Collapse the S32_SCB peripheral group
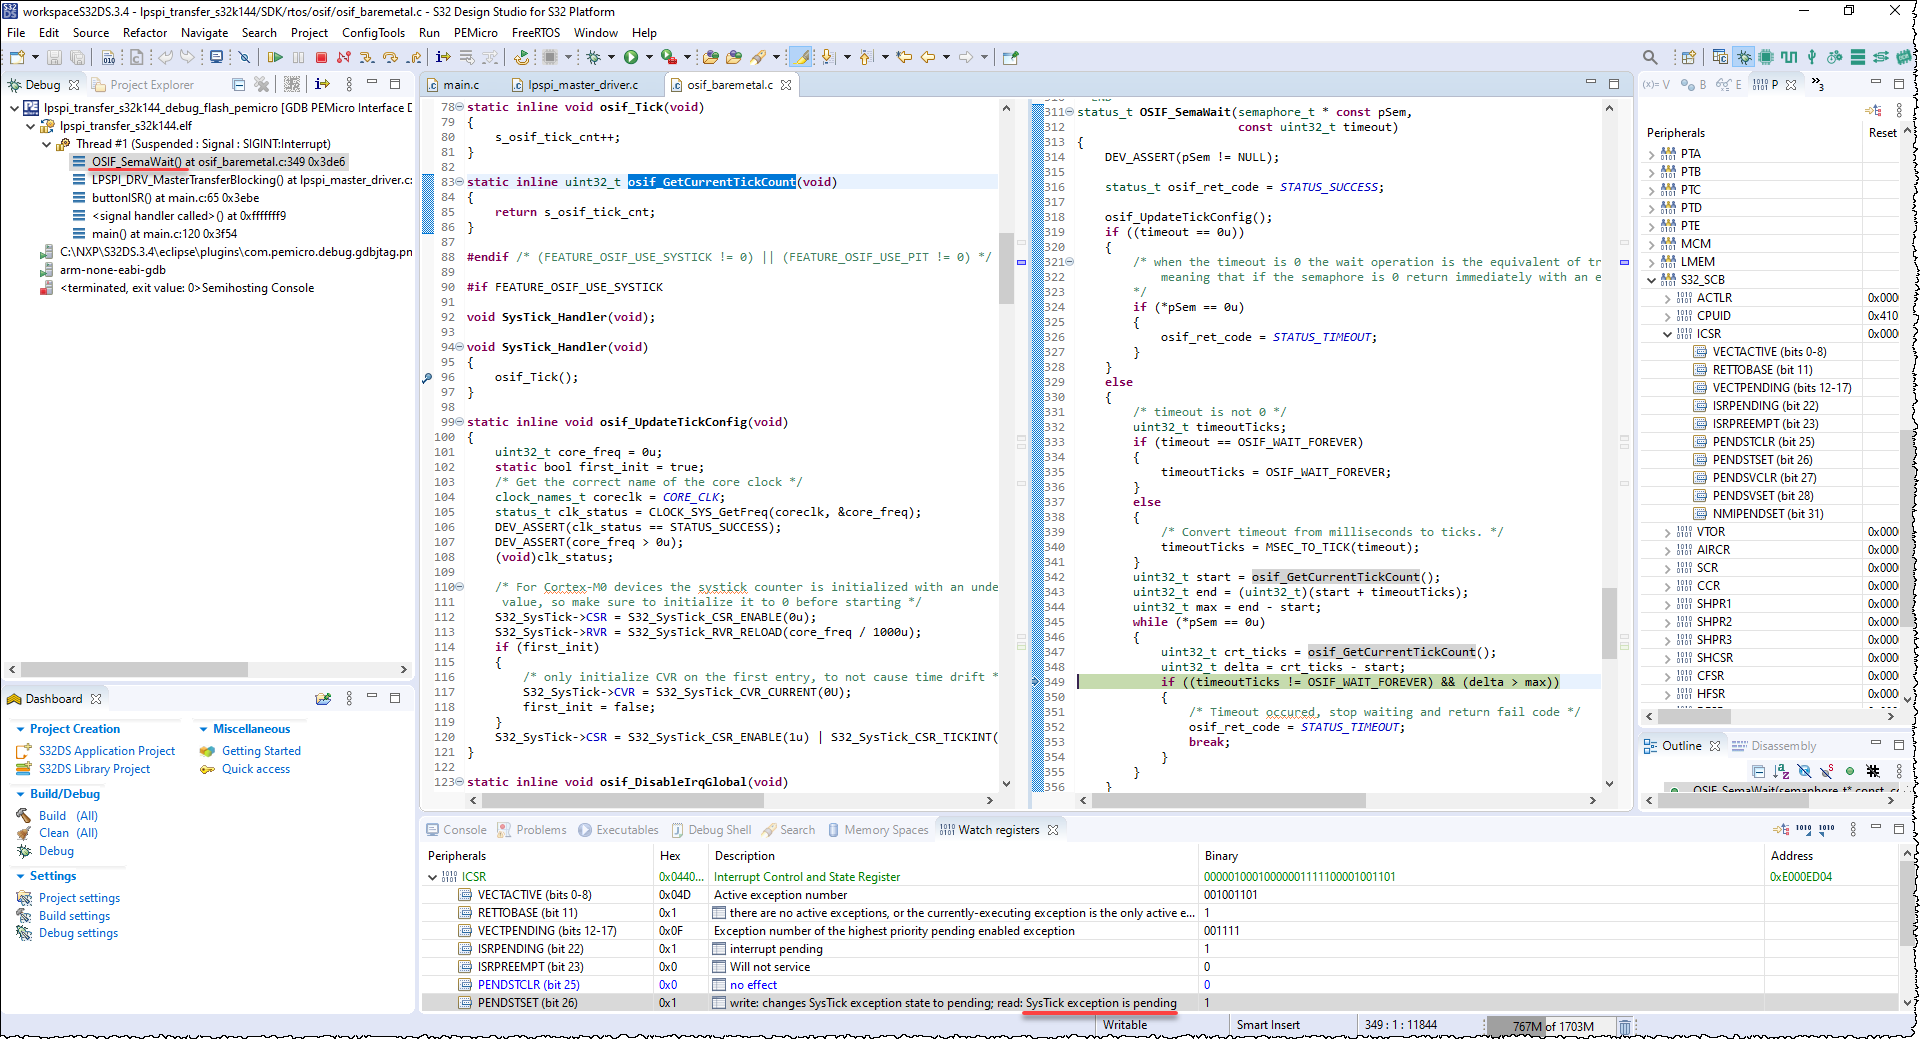The height and width of the screenshot is (1040, 1920). (x=1651, y=280)
